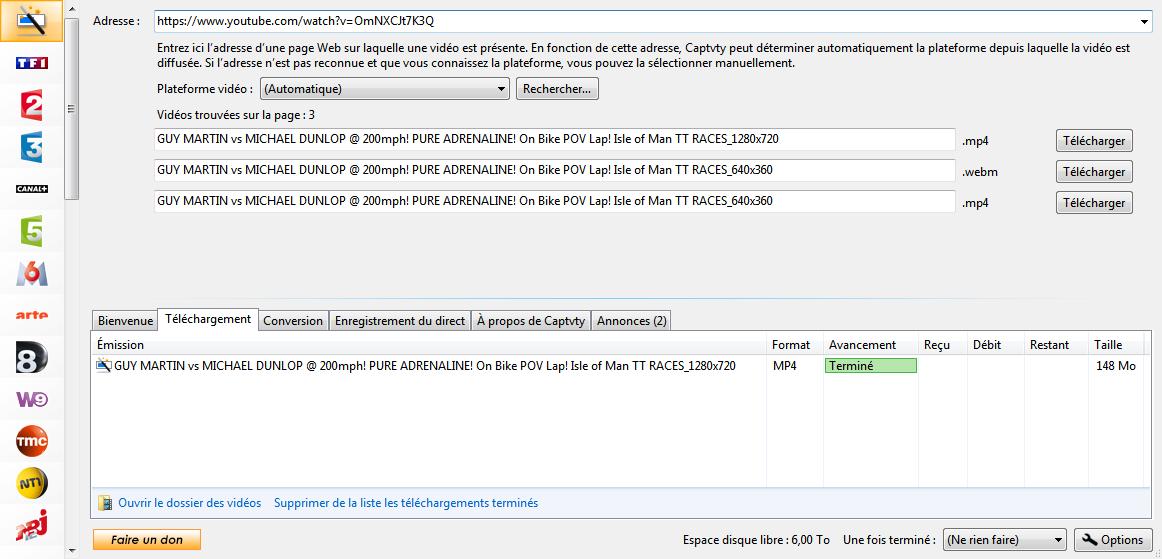This screenshot has width=1162, height=559.
Task: Open the TF1 channel in sidebar
Action: [31, 63]
